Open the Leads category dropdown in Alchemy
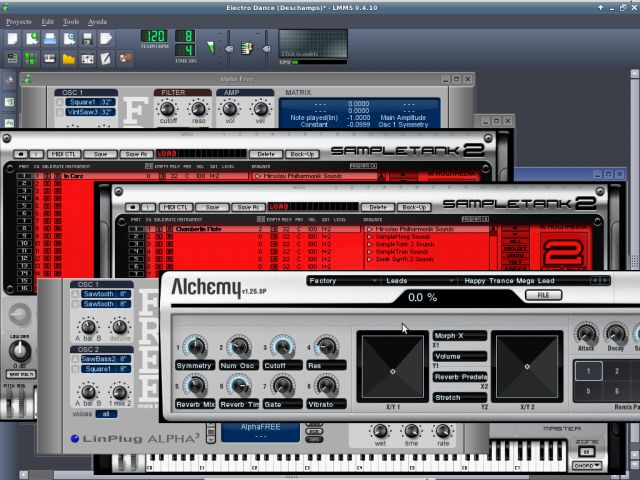The width and height of the screenshot is (640, 480). [x=420, y=281]
